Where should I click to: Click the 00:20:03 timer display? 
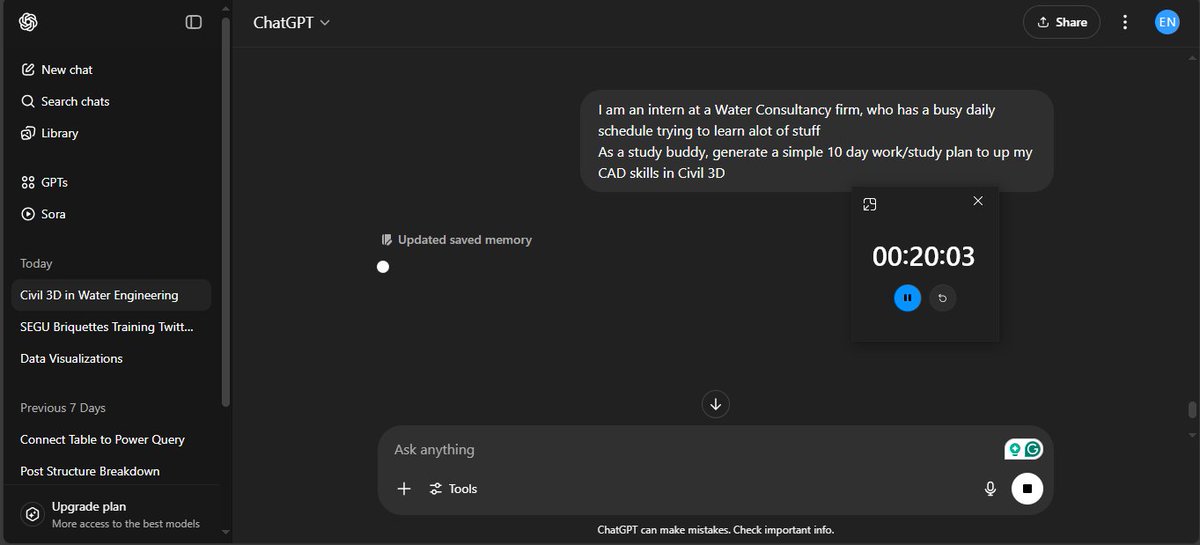923,257
